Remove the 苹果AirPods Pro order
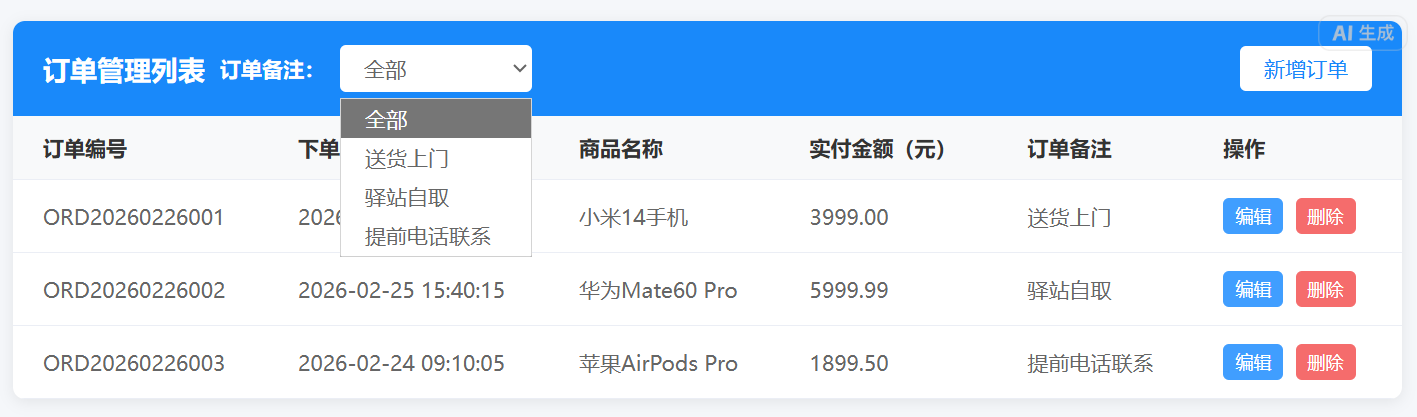The height and width of the screenshot is (417, 1417). pyautogui.click(x=1325, y=362)
